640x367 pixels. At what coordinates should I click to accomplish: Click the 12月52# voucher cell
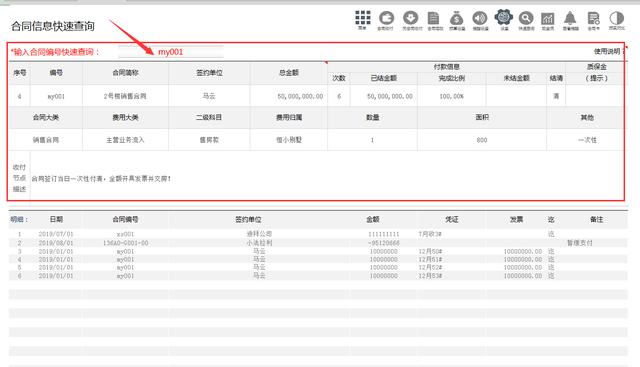click(430, 267)
